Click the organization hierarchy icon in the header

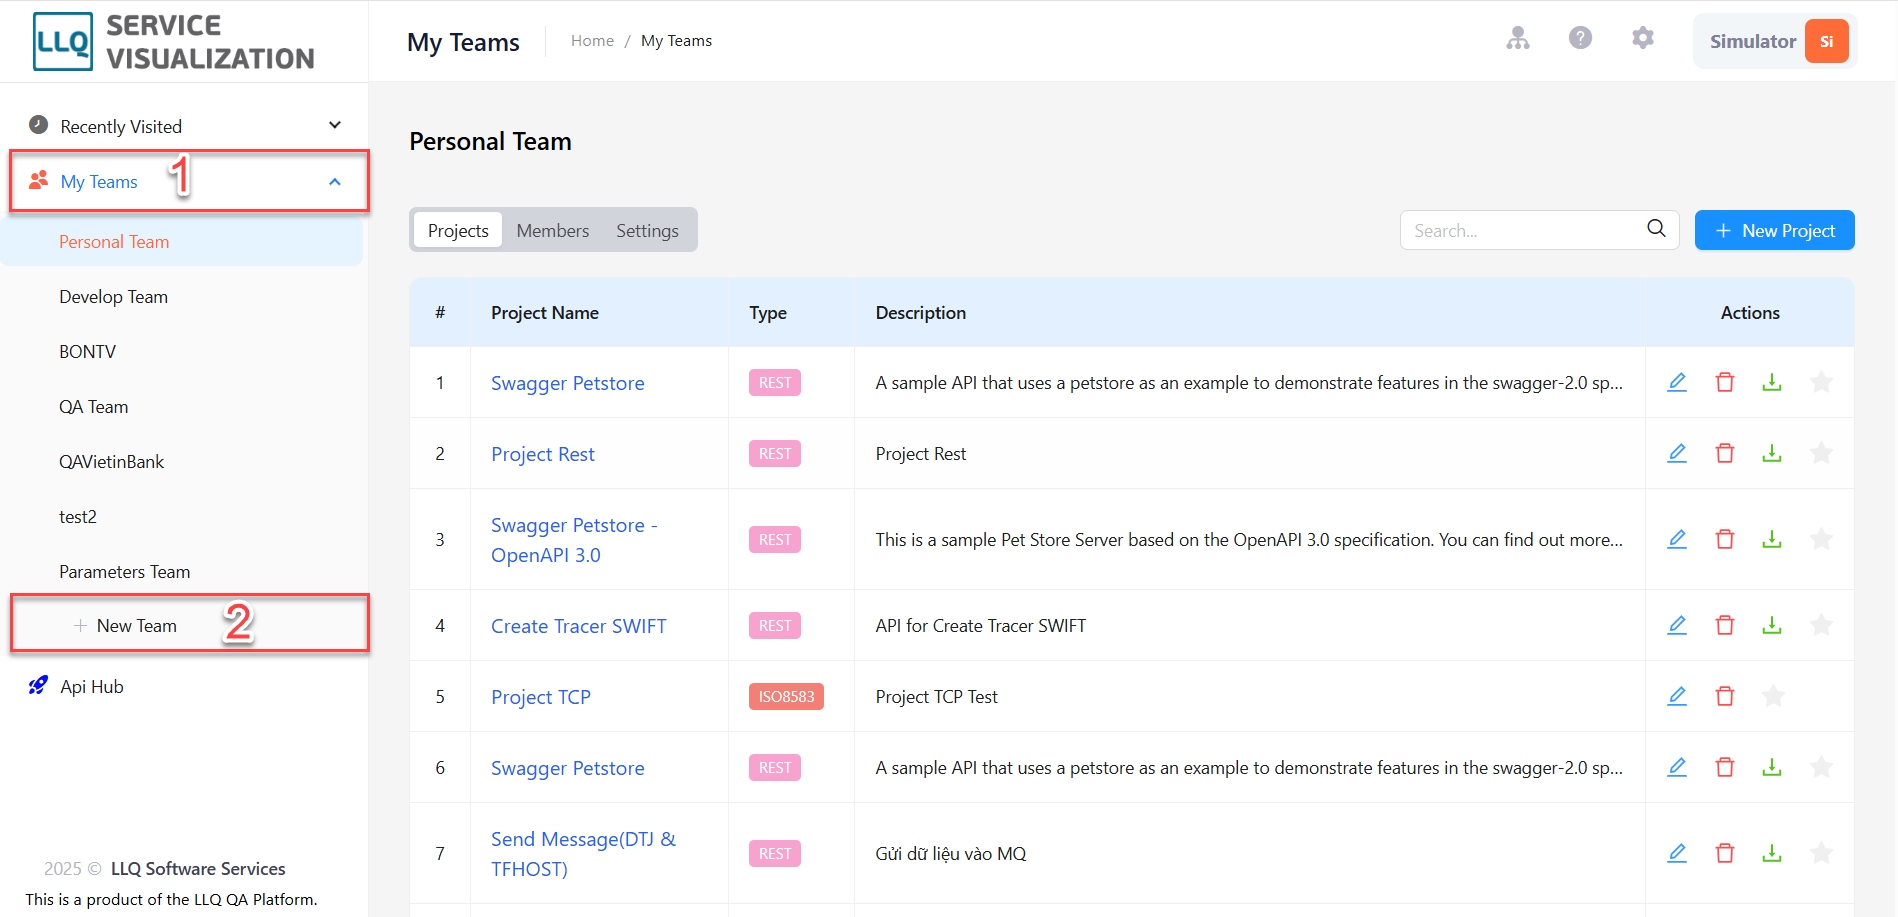pyautogui.click(x=1518, y=38)
